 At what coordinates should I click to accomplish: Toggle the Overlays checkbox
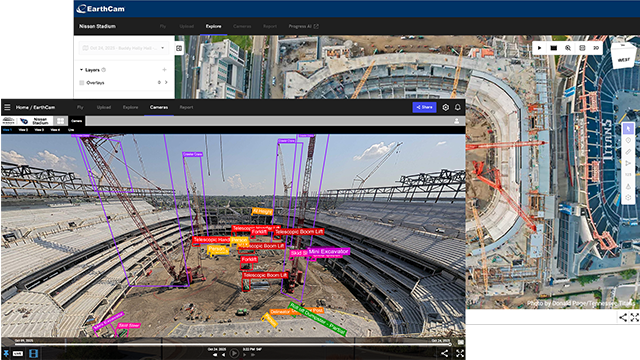point(82,82)
